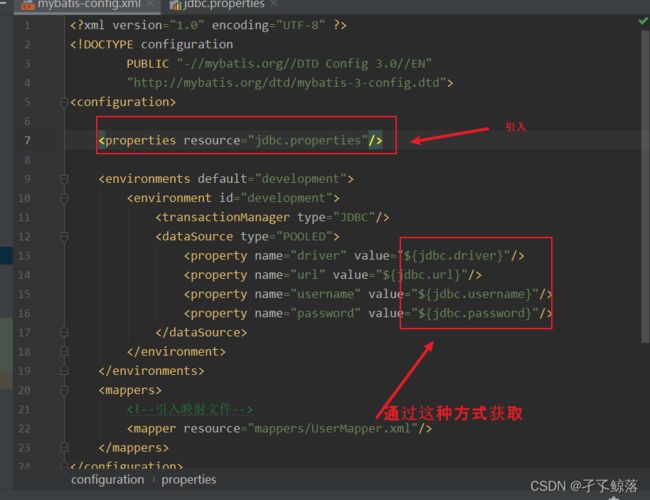Click the jdbc.properties file type icon
The width and height of the screenshot is (650, 500).
coord(176,5)
